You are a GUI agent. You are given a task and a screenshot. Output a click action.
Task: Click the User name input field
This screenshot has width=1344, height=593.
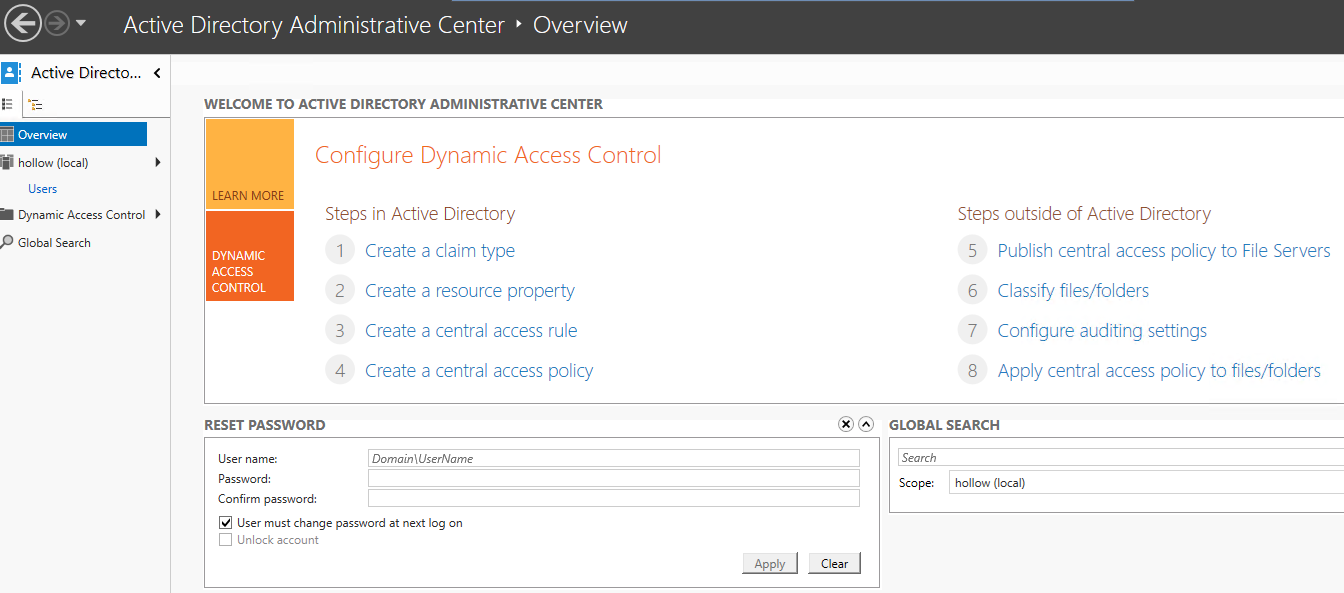coord(613,458)
